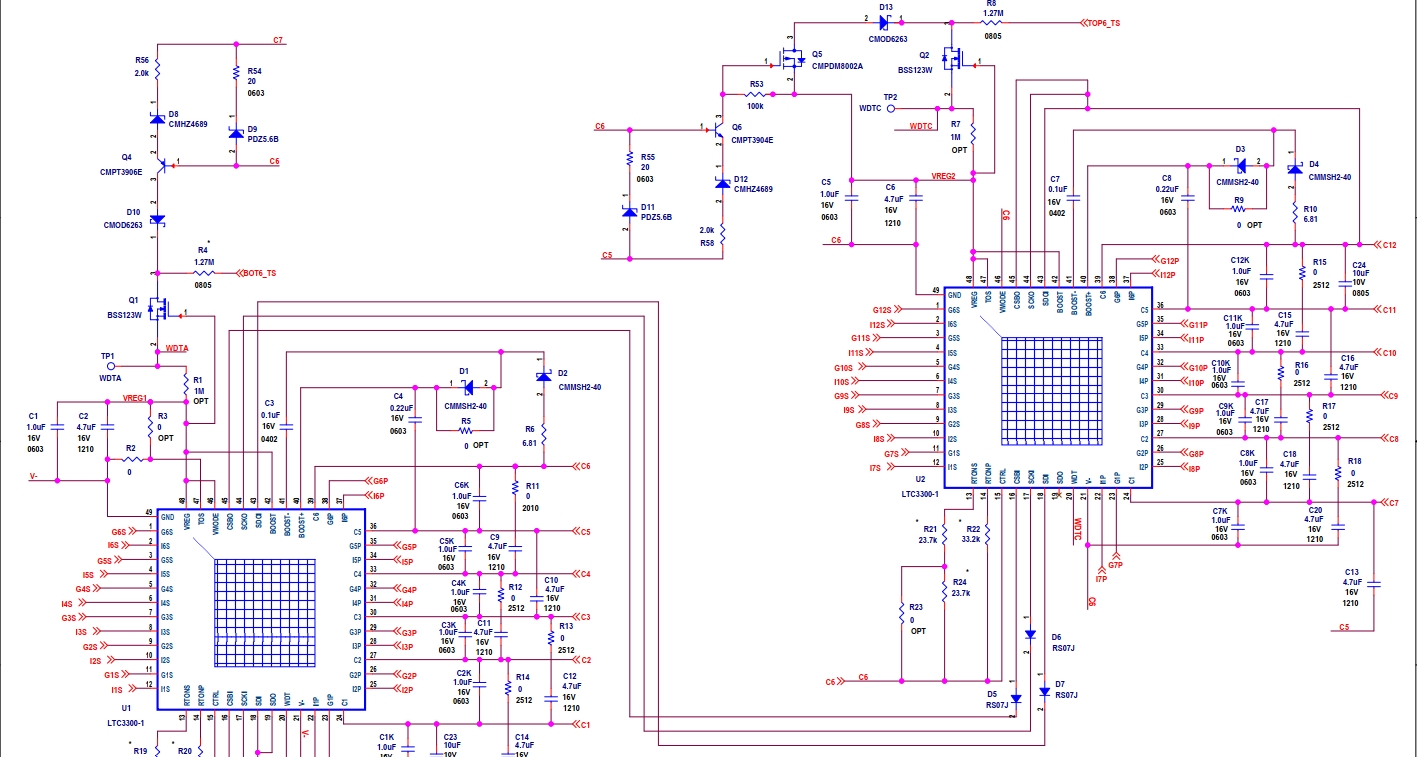Click the TP2 WDTC test point

point(889,108)
